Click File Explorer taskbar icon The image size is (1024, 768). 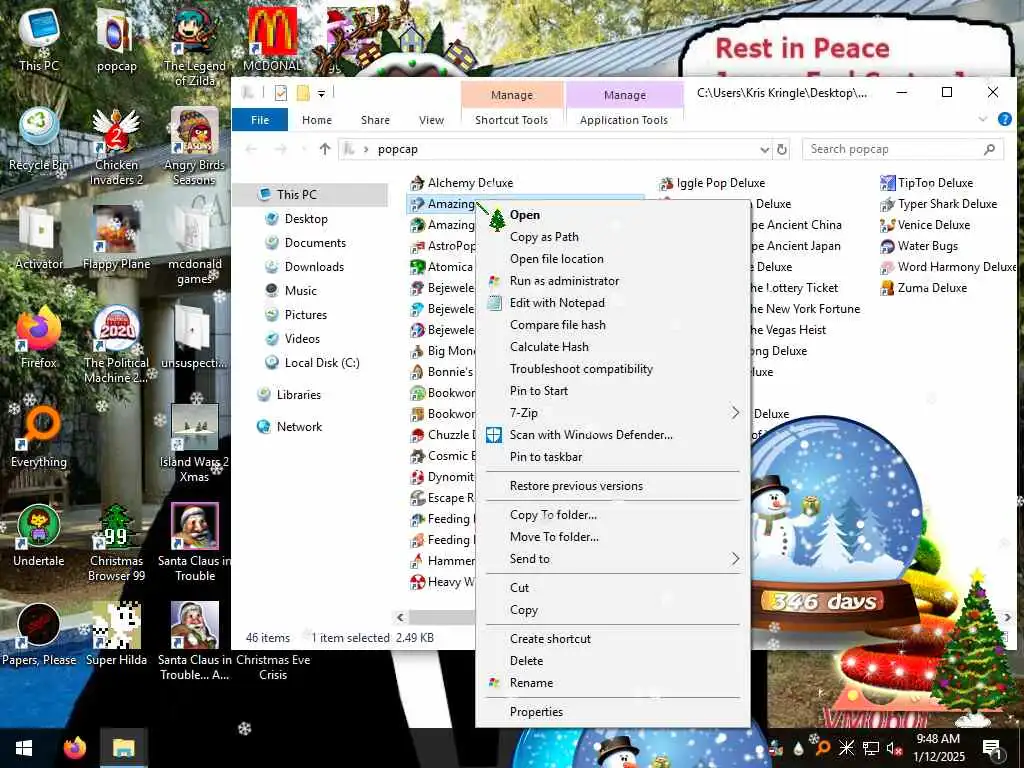click(123, 748)
